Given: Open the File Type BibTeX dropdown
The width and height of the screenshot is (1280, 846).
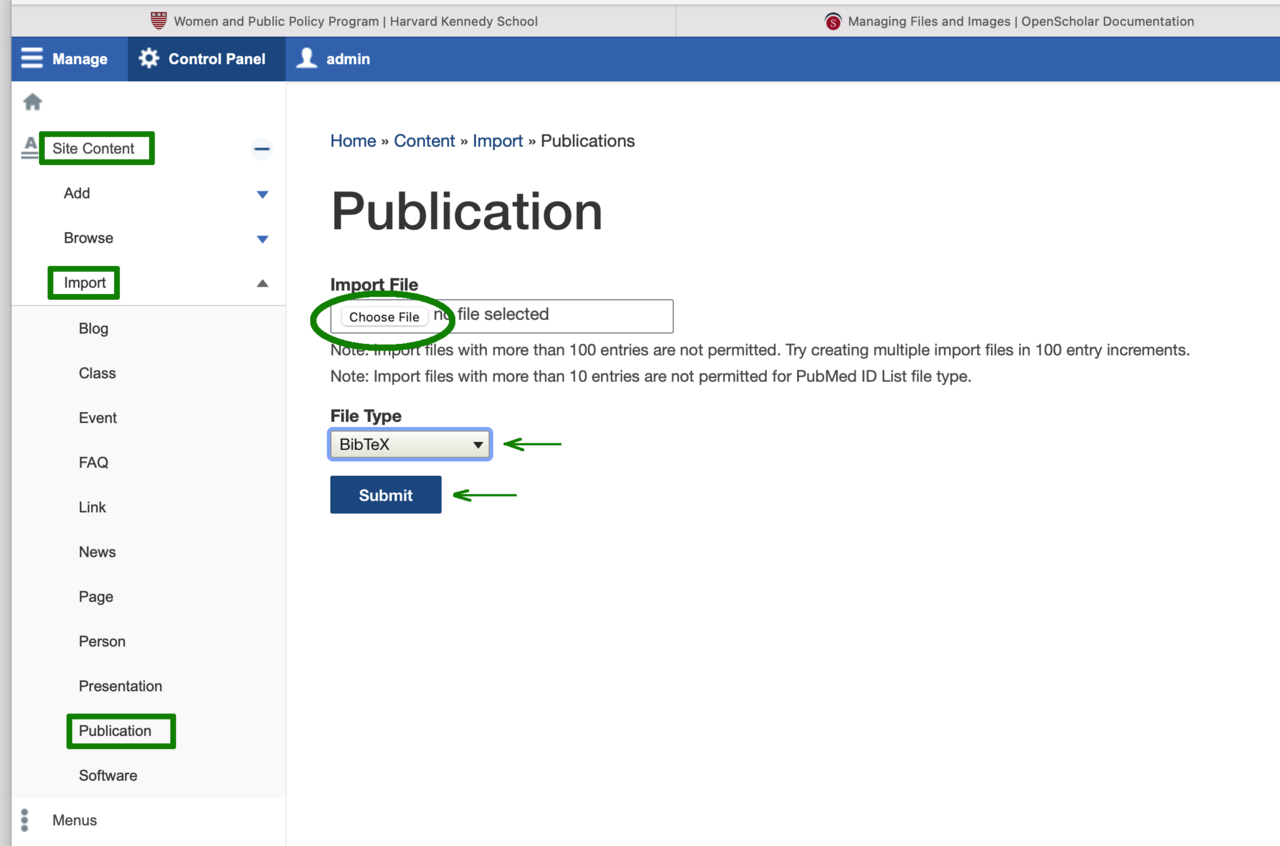Looking at the screenshot, I should 410,445.
